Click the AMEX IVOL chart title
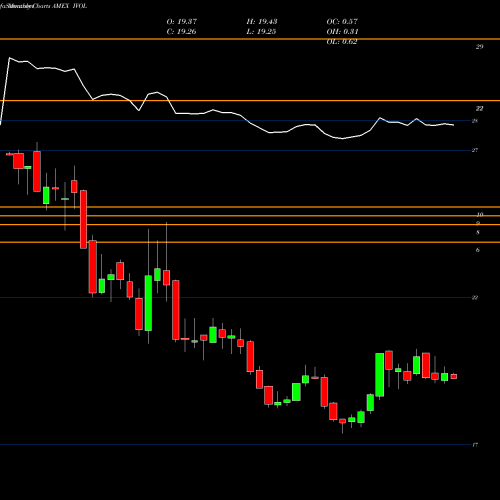 [69, 6]
